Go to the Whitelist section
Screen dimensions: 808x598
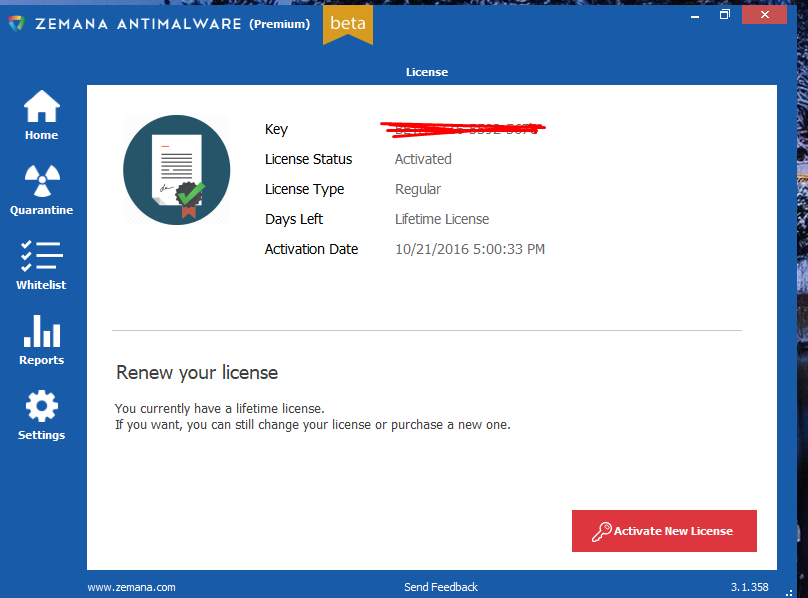[42, 265]
